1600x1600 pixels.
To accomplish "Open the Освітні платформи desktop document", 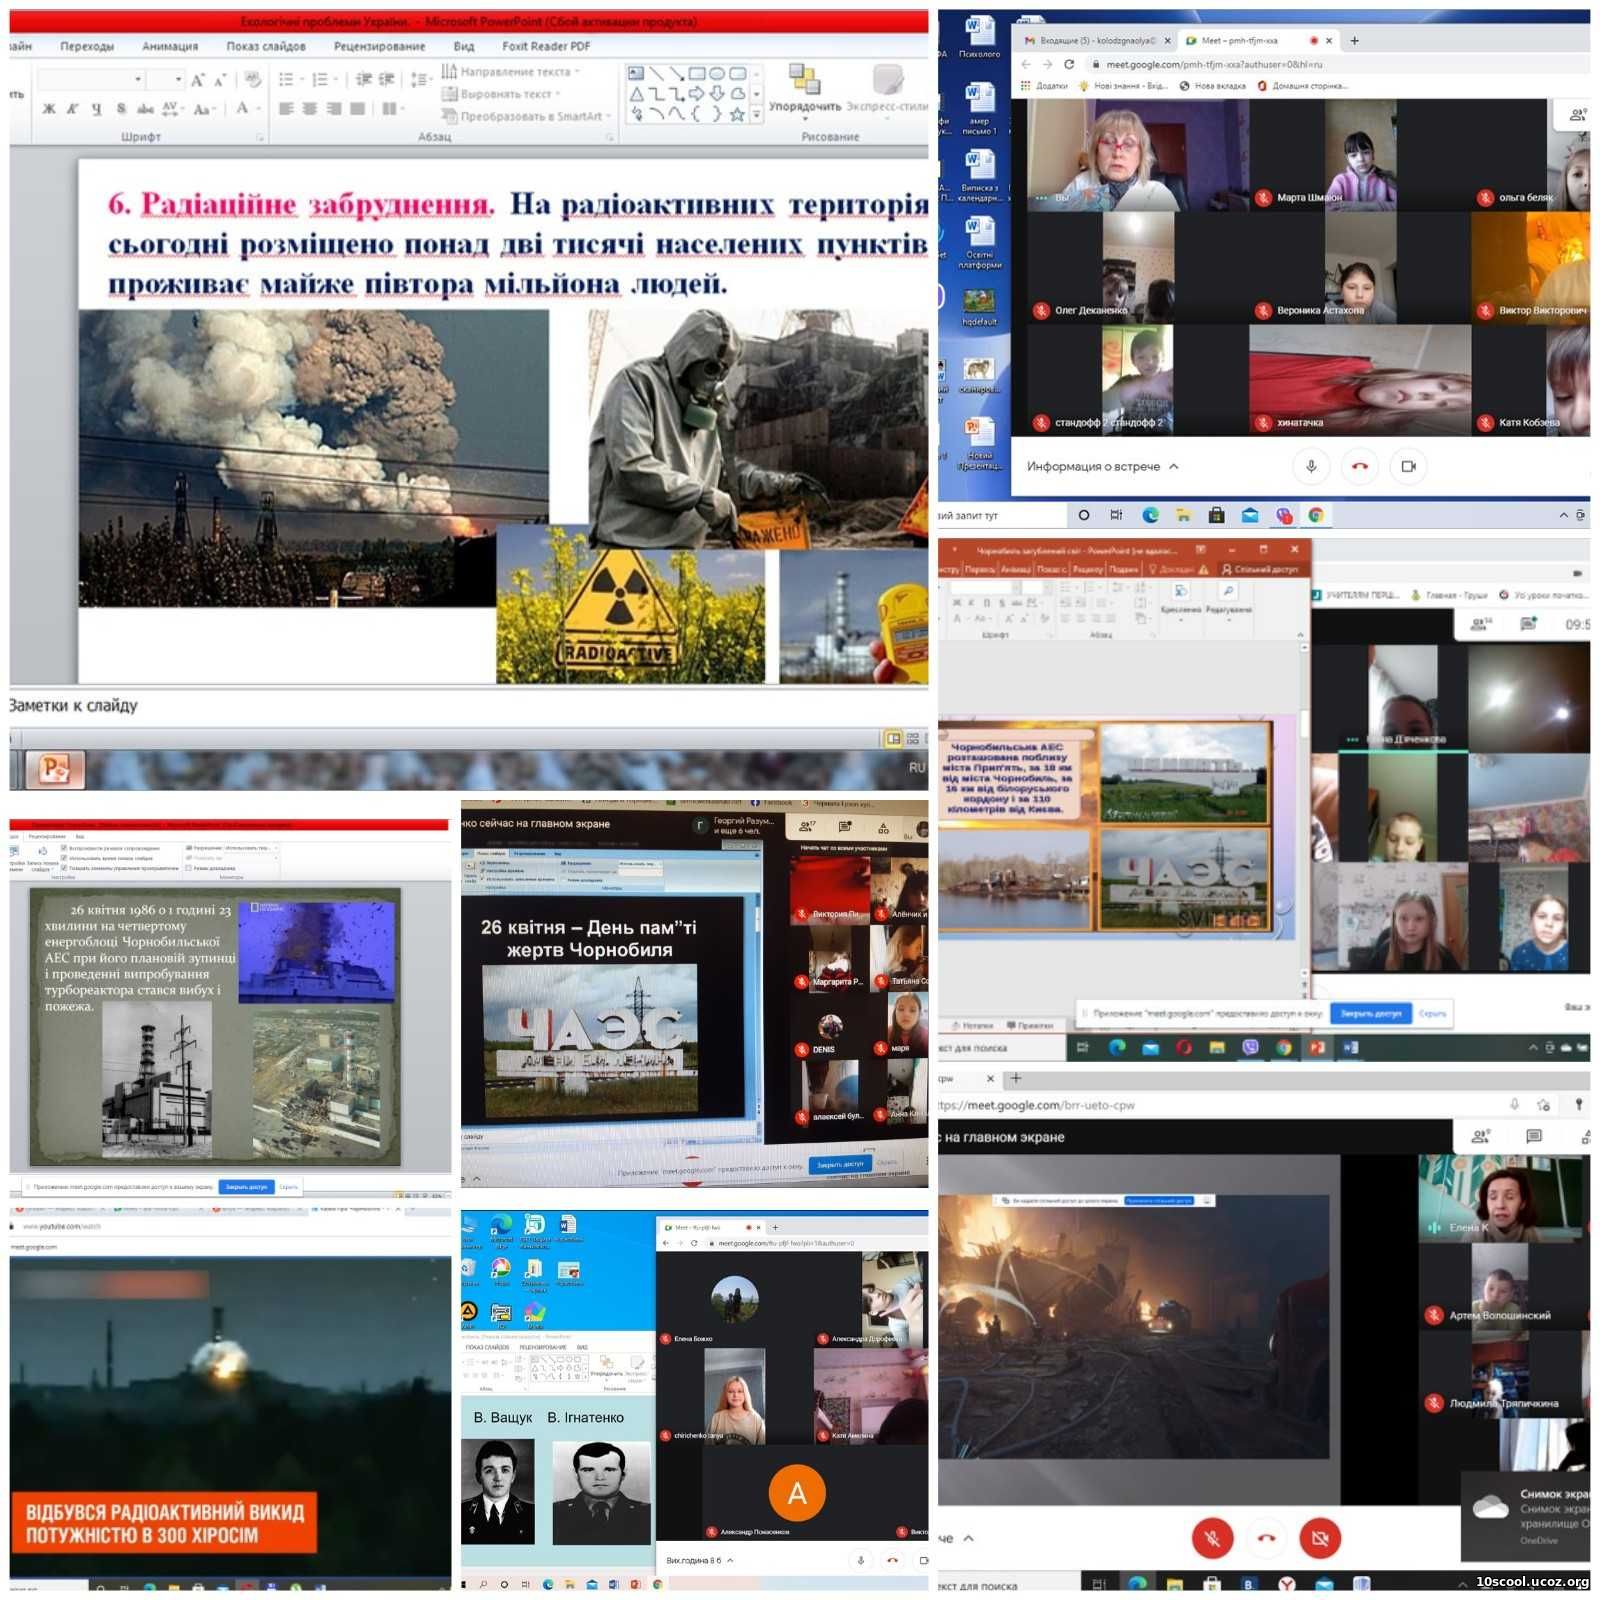I will point(978,243).
